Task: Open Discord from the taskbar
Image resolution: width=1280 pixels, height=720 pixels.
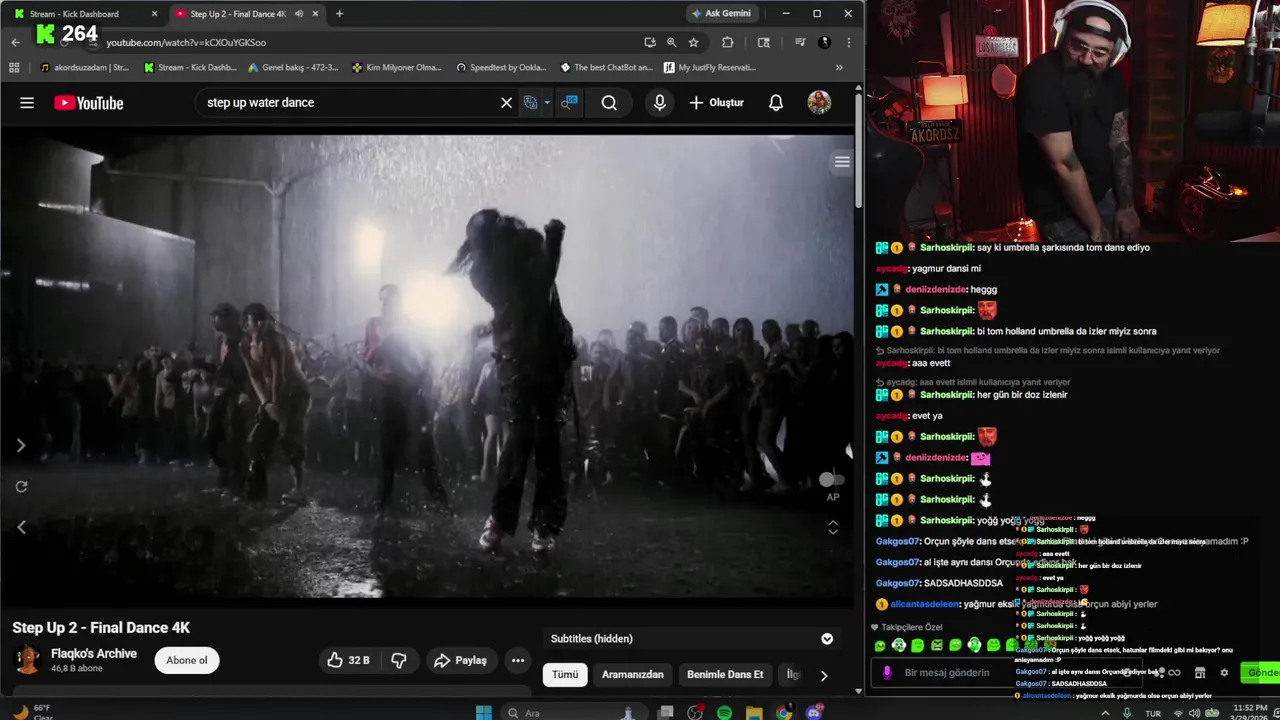Action: (814, 713)
